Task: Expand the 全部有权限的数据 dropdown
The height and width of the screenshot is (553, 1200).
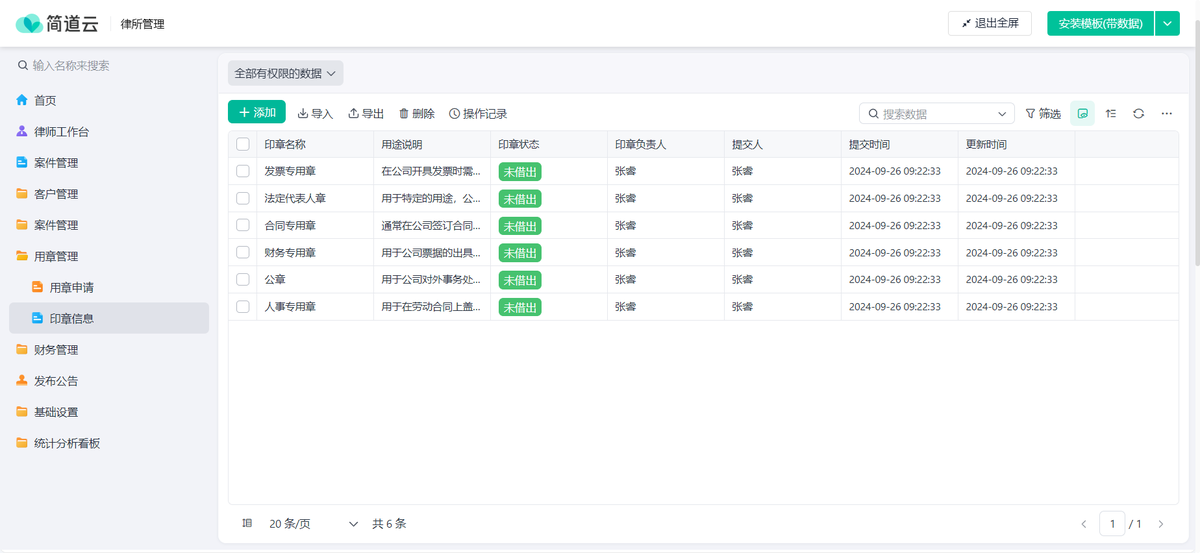Action: 285,73
